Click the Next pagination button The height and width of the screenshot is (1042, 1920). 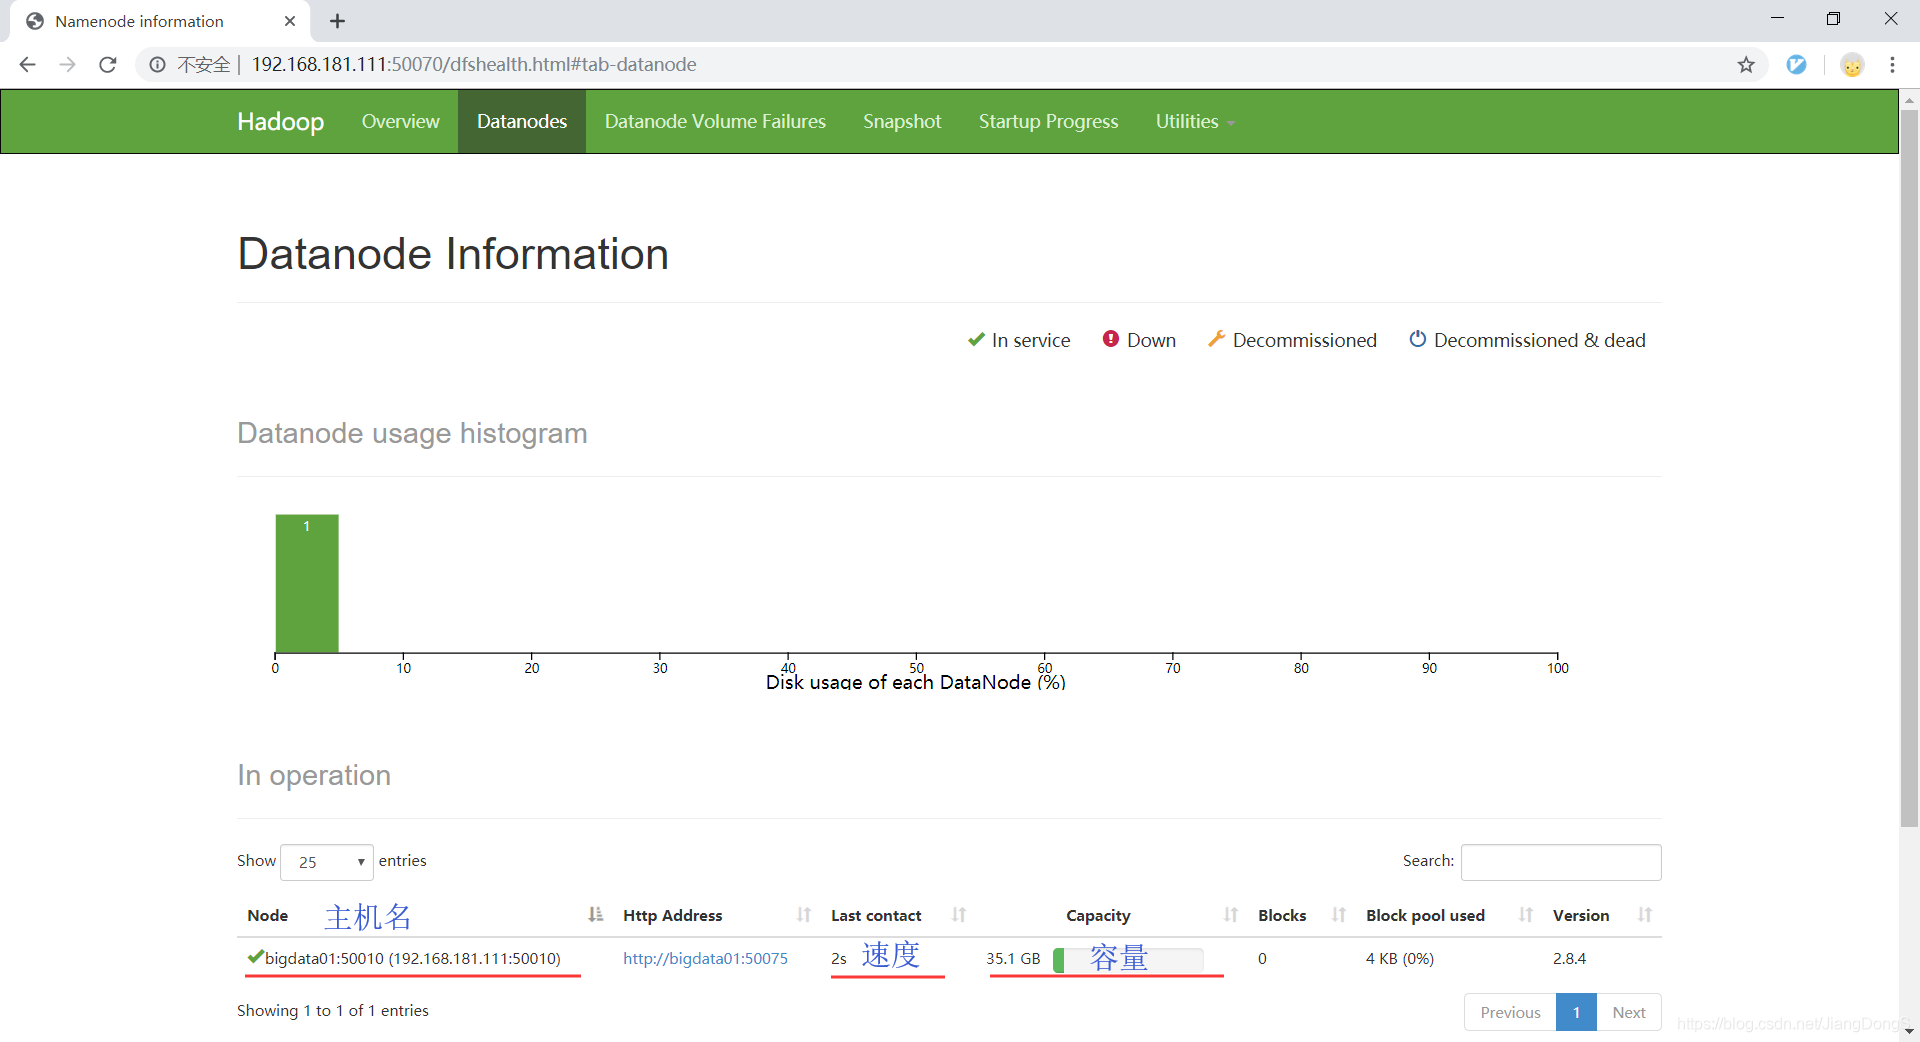[1628, 1012]
